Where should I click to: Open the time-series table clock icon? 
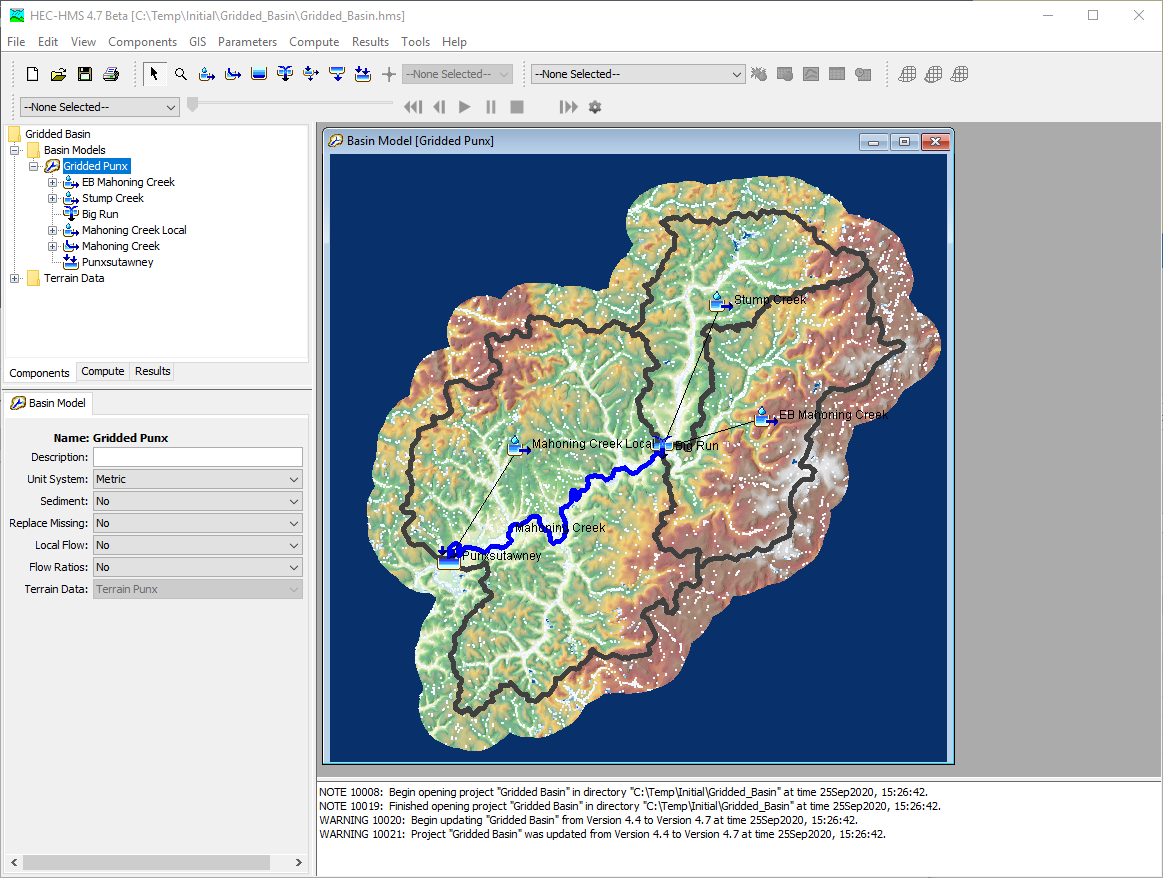click(x=863, y=74)
